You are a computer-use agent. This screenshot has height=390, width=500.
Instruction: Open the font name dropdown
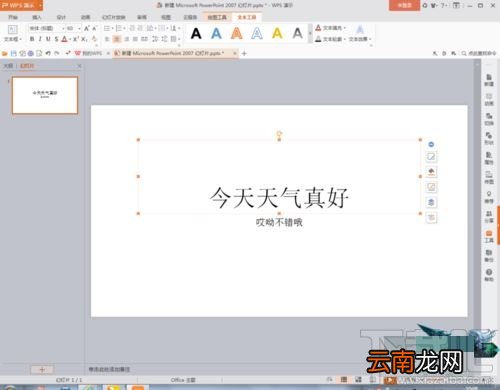[x=63, y=29]
